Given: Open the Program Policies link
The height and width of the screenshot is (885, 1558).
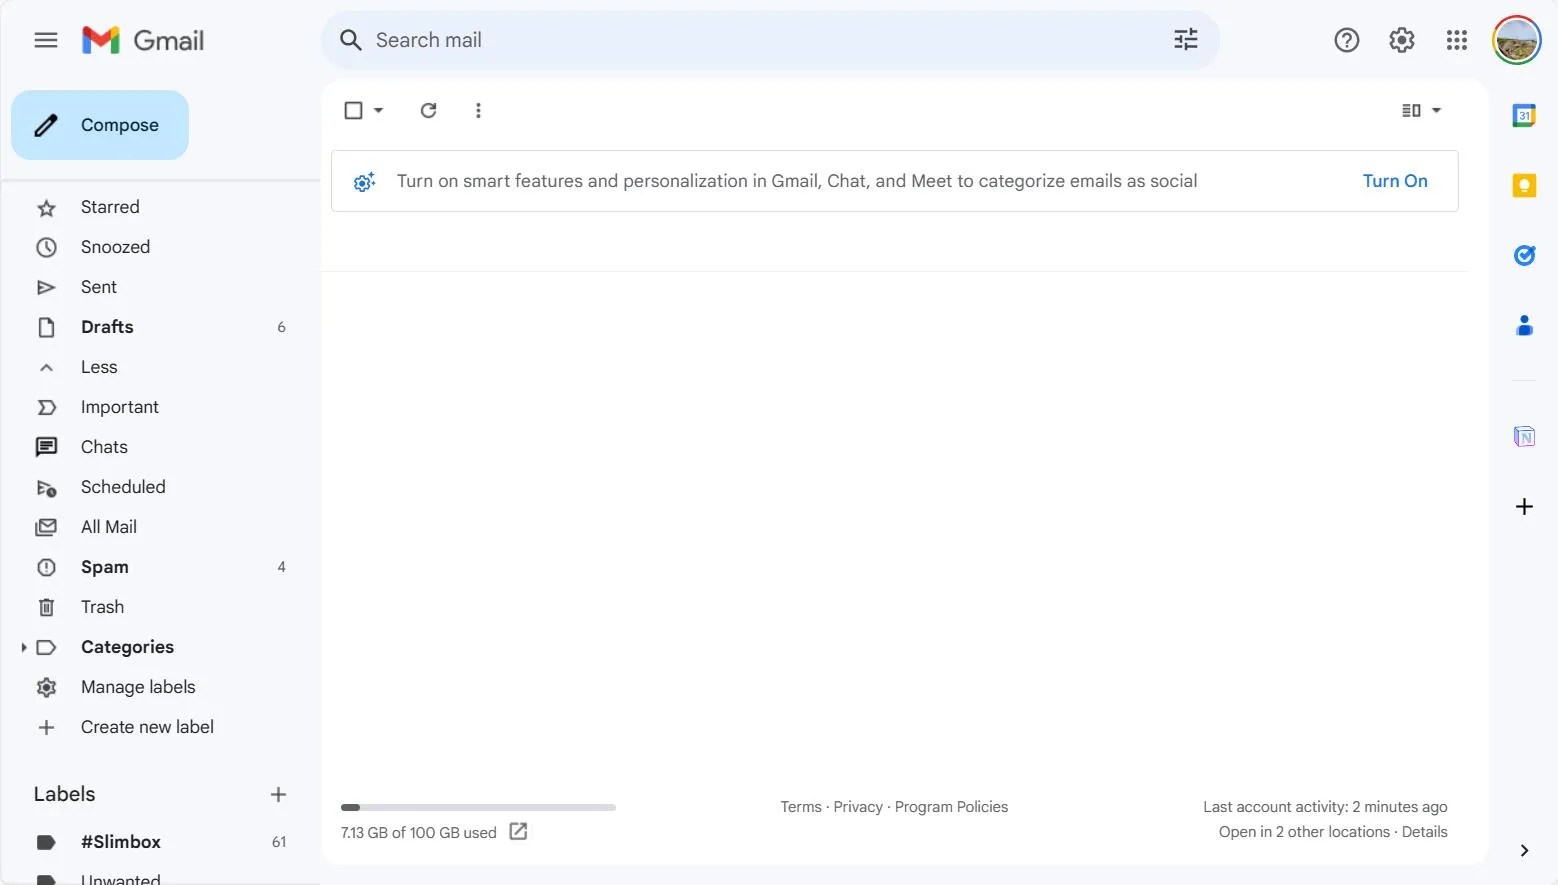Looking at the screenshot, I should point(950,806).
